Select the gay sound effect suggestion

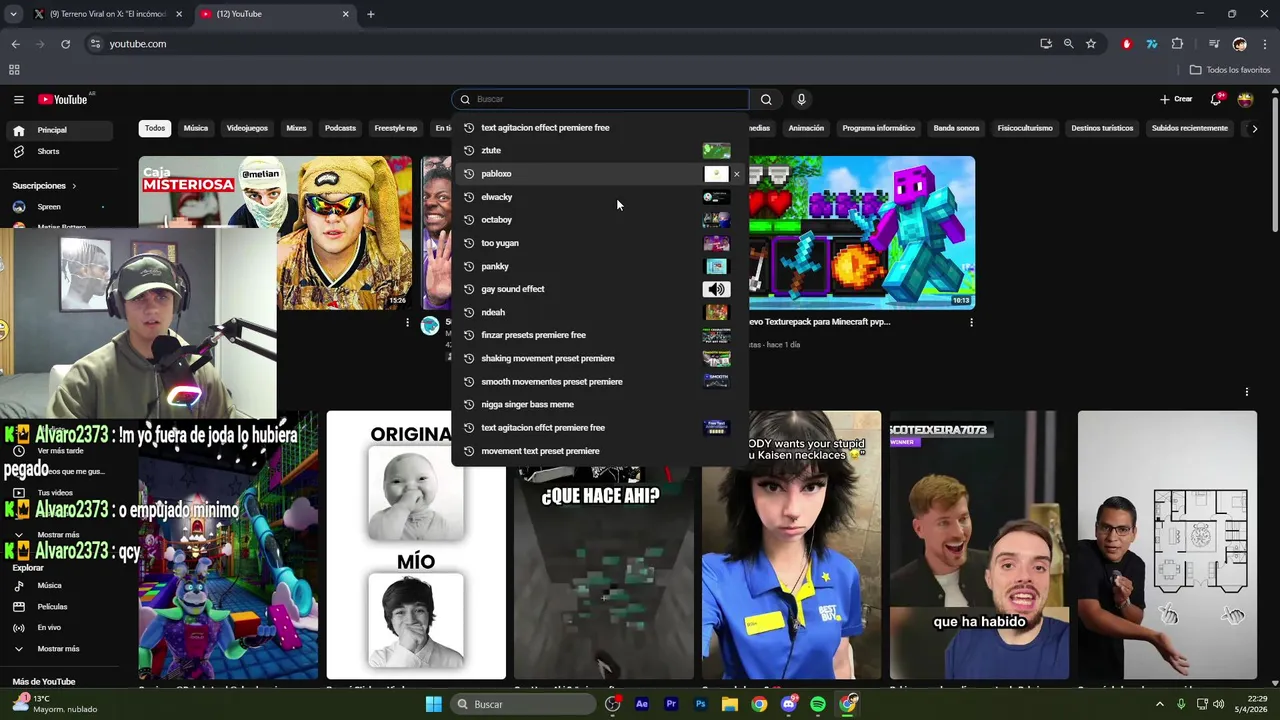click(598, 289)
